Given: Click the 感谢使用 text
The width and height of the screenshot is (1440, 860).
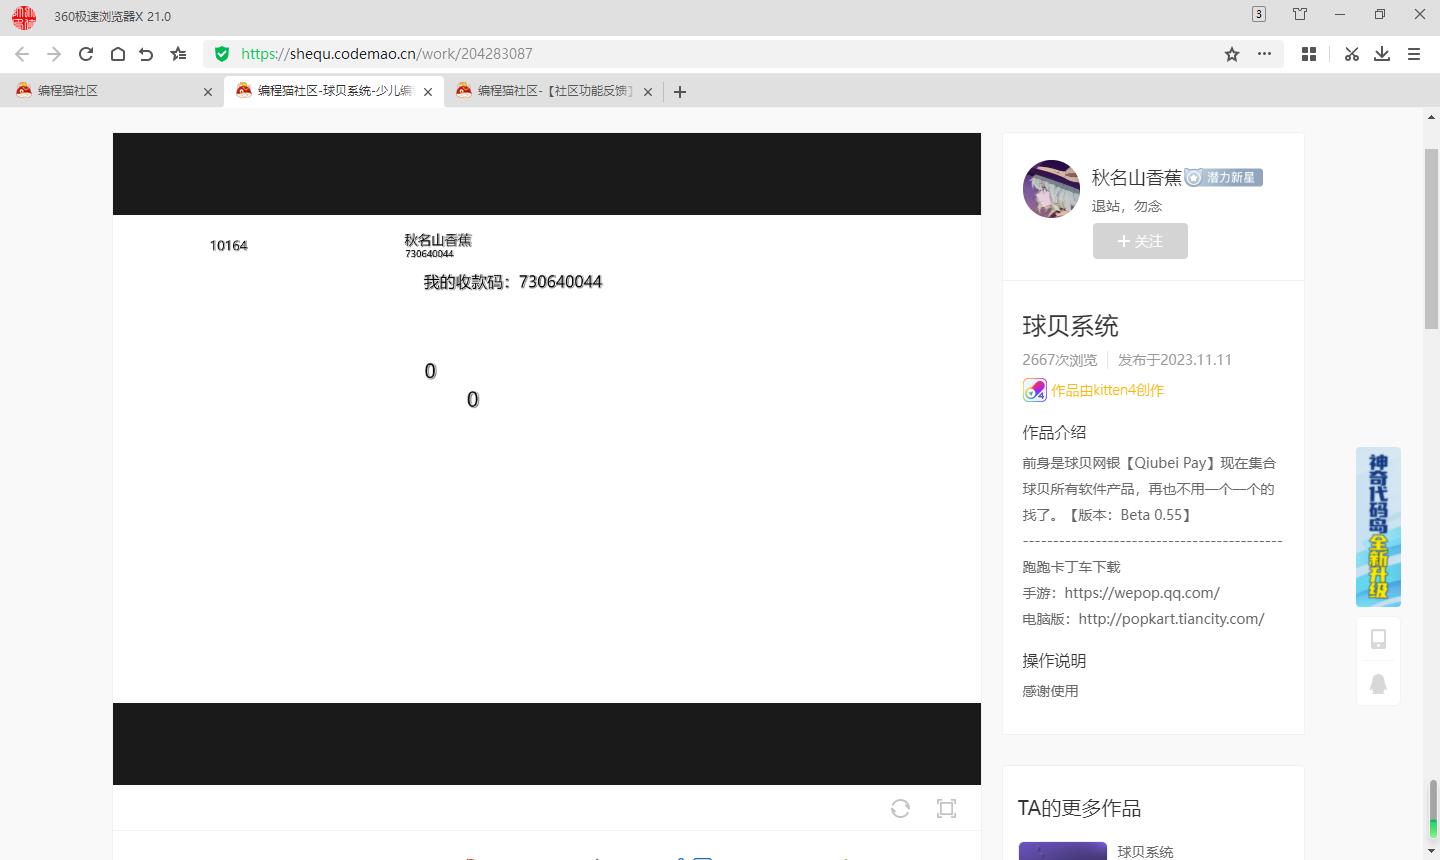Looking at the screenshot, I should (1050, 691).
